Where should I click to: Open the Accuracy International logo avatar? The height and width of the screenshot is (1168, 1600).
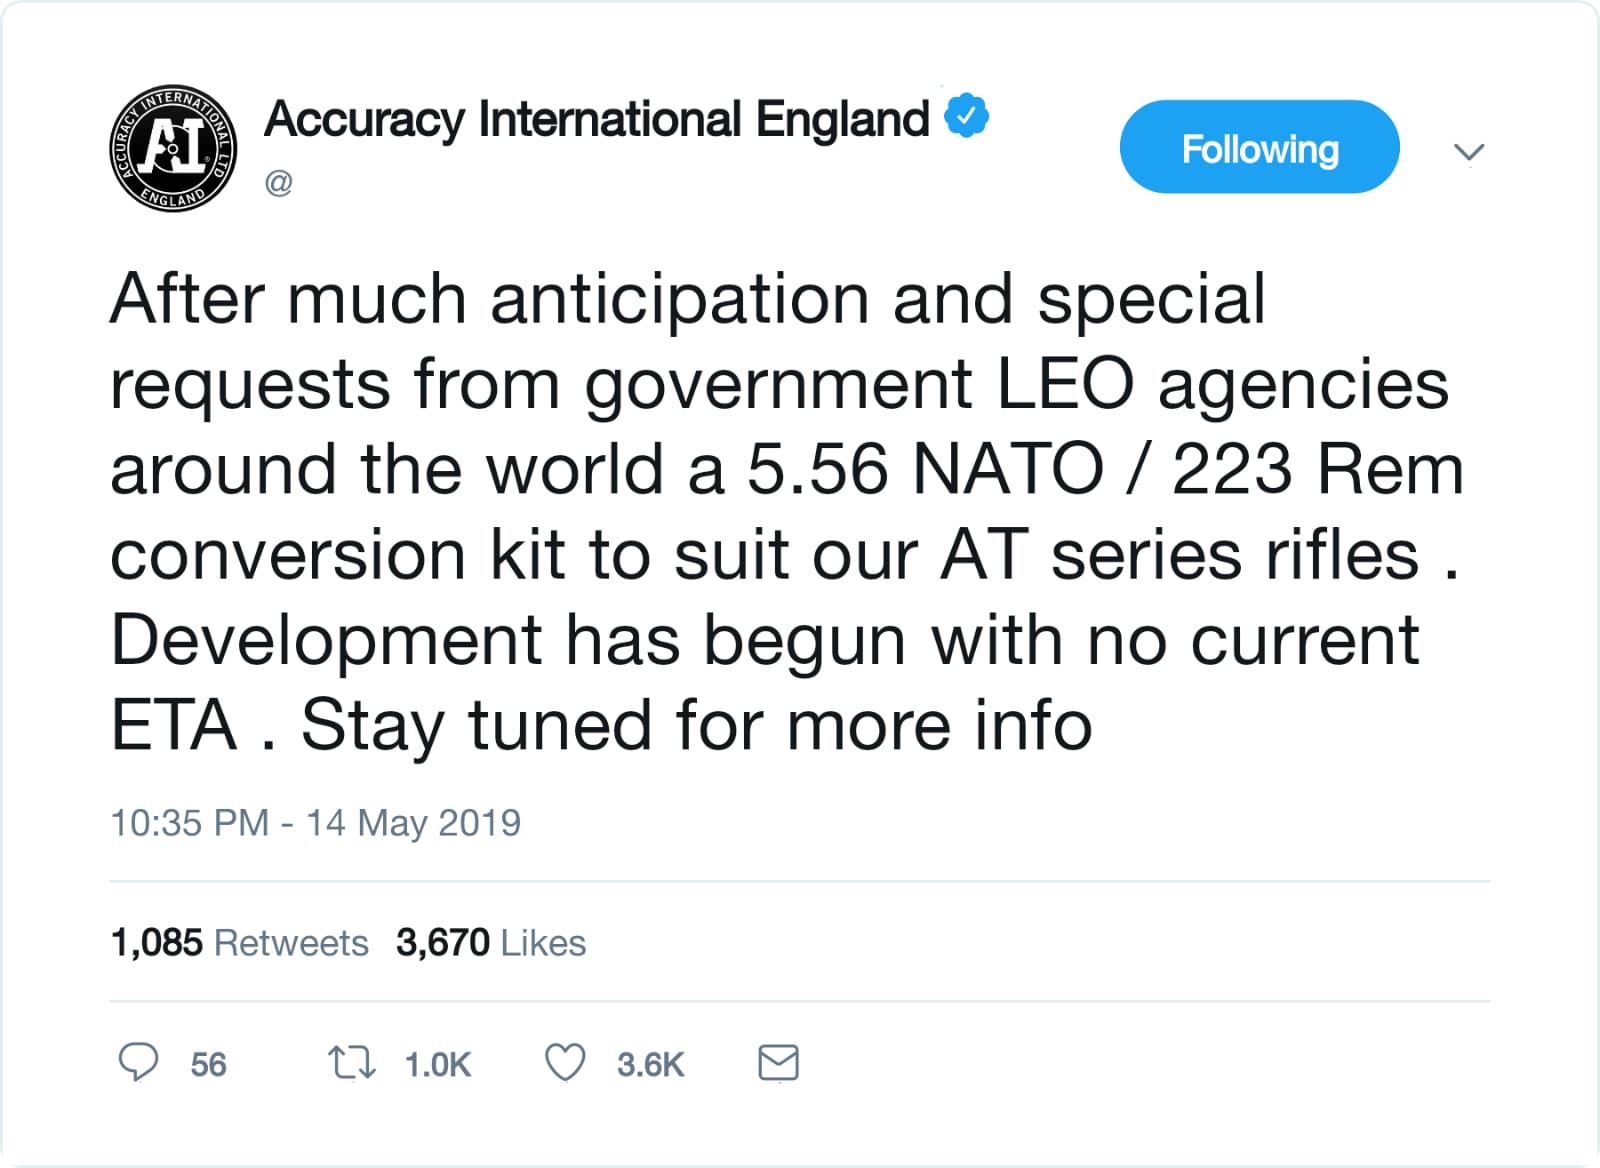click(173, 148)
